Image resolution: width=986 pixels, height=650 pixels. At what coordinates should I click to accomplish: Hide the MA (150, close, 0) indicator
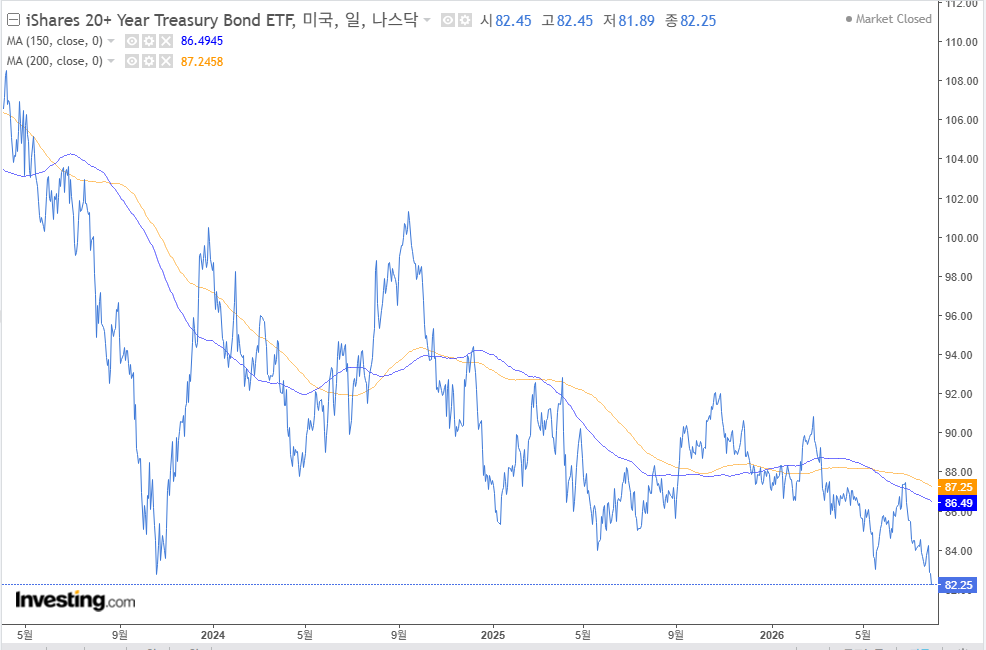(x=131, y=41)
